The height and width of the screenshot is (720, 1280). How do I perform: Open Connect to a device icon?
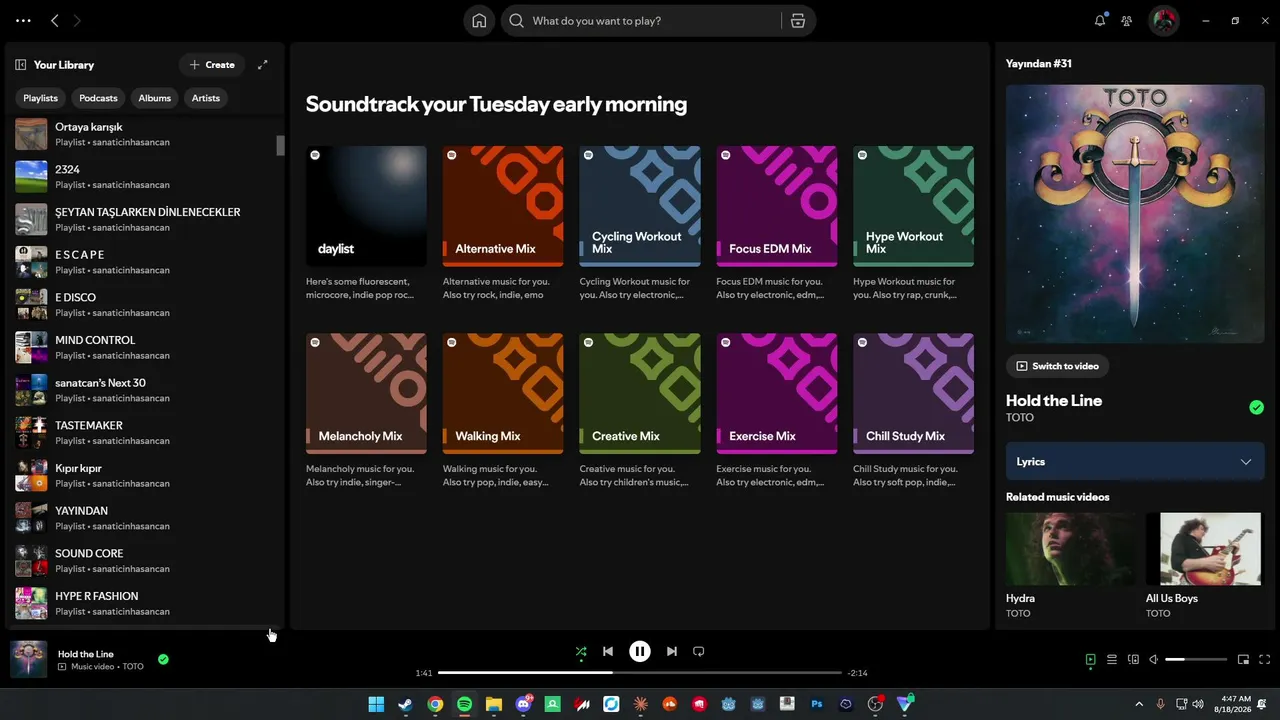tap(1133, 659)
